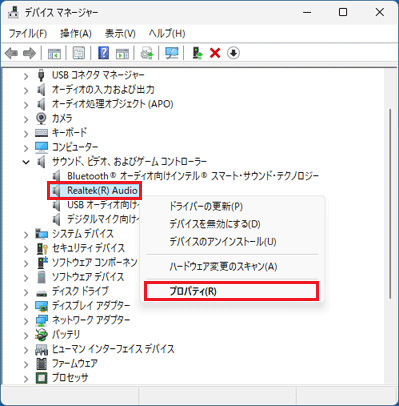Expand the バッテリ node
The height and width of the screenshot is (406, 399).
26,335
